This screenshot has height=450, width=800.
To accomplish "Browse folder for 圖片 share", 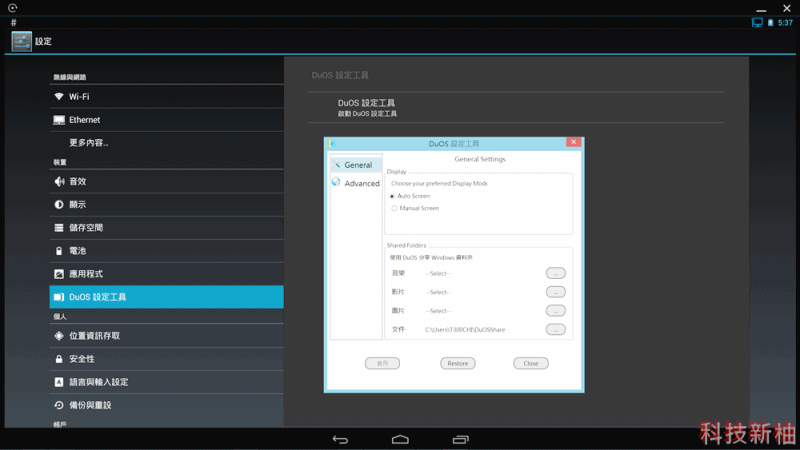I will click(x=556, y=311).
